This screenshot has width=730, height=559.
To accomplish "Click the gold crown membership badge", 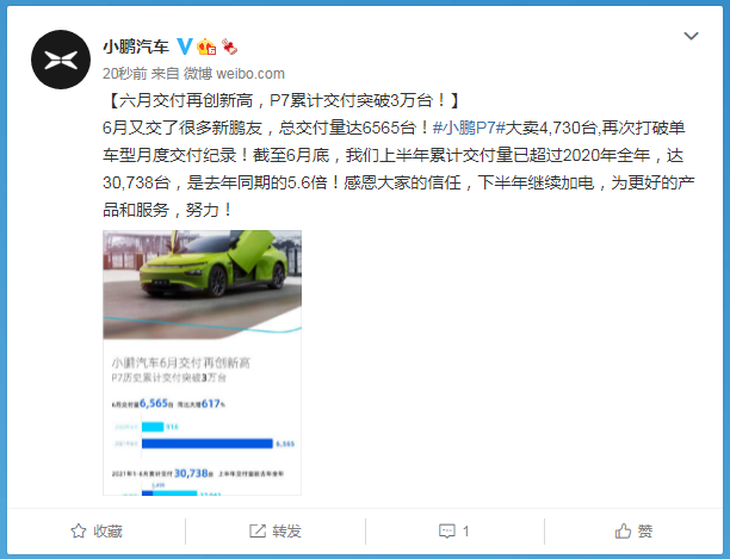I will [206, 47].
